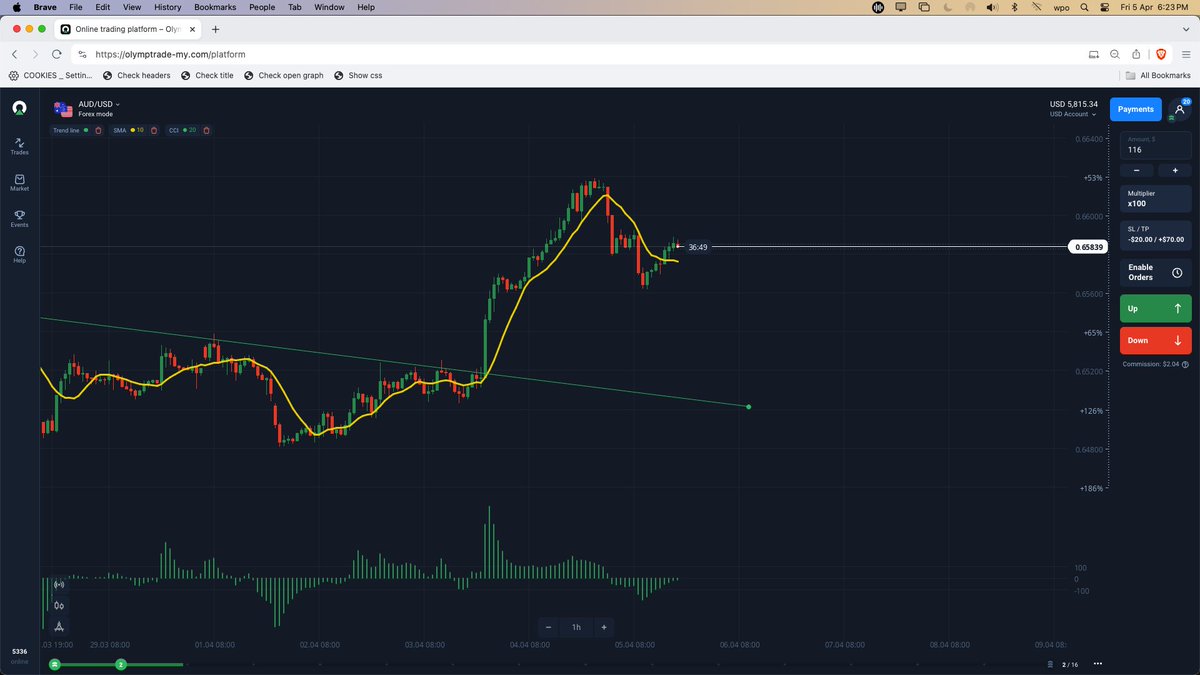Image resolution: width=1200 pixels, height=675 pixels.
Task: Click the blue Payments button
Action: coord(1135,109)
